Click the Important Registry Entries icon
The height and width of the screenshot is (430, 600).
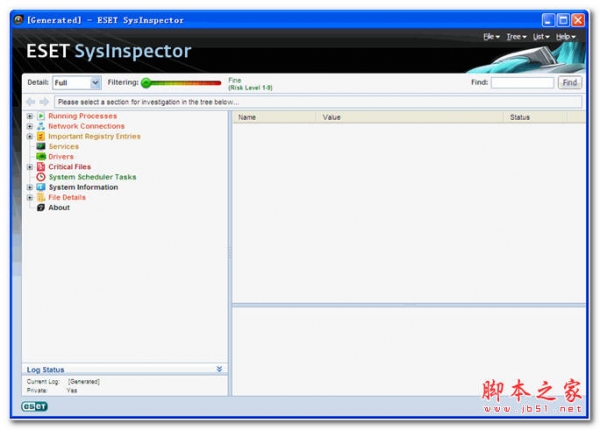click(41, 136)
